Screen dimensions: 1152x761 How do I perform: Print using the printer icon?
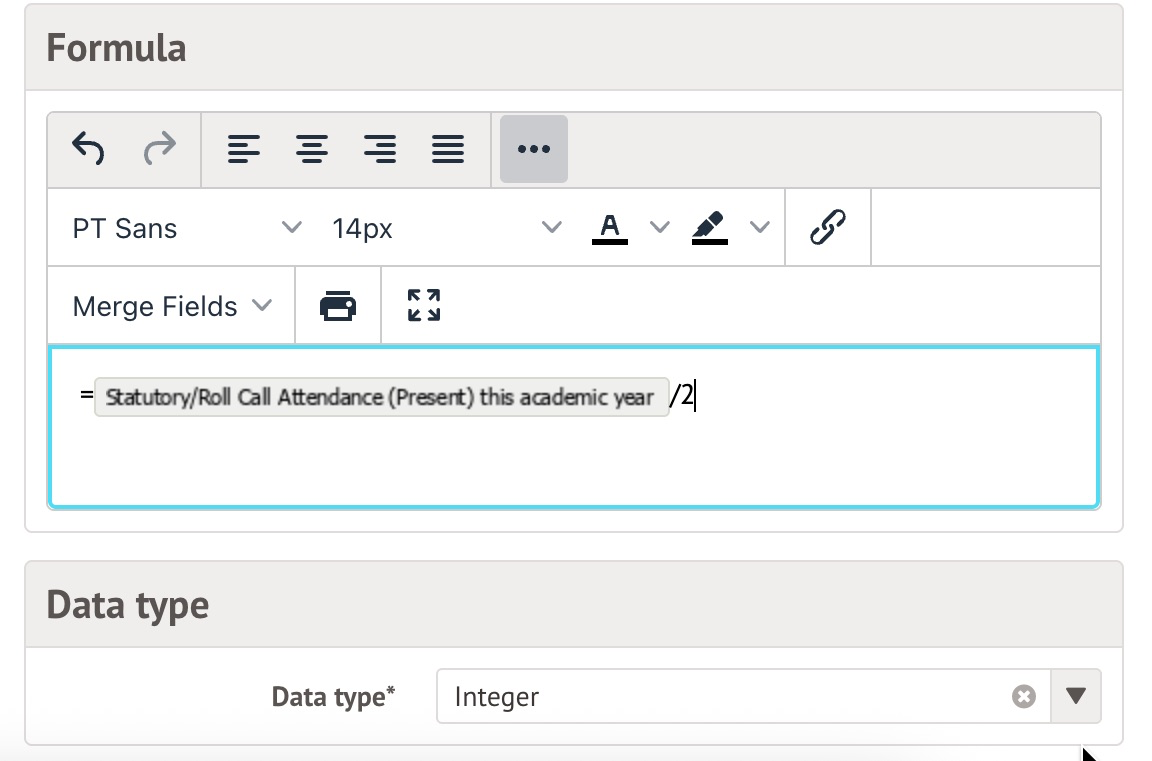click(x=338, y=306)
